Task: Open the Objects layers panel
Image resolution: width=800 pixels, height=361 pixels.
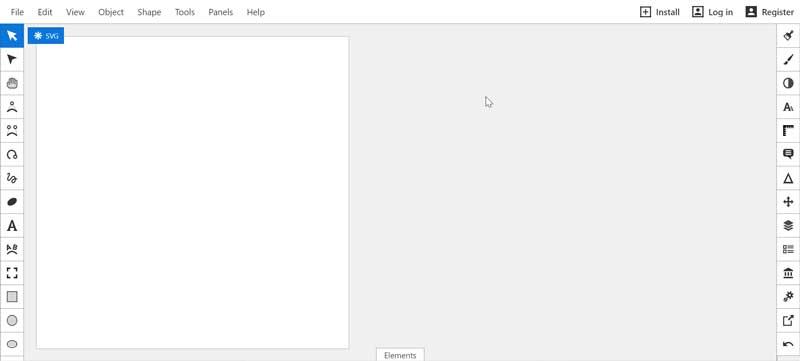Action: pos(788,225)
